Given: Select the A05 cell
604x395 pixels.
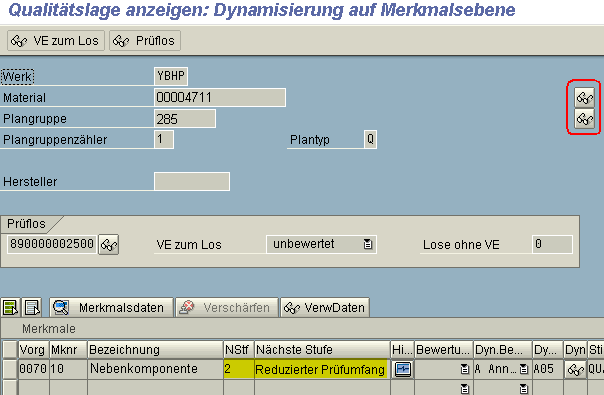Looking at the screenshot, I should click(547, 369).
